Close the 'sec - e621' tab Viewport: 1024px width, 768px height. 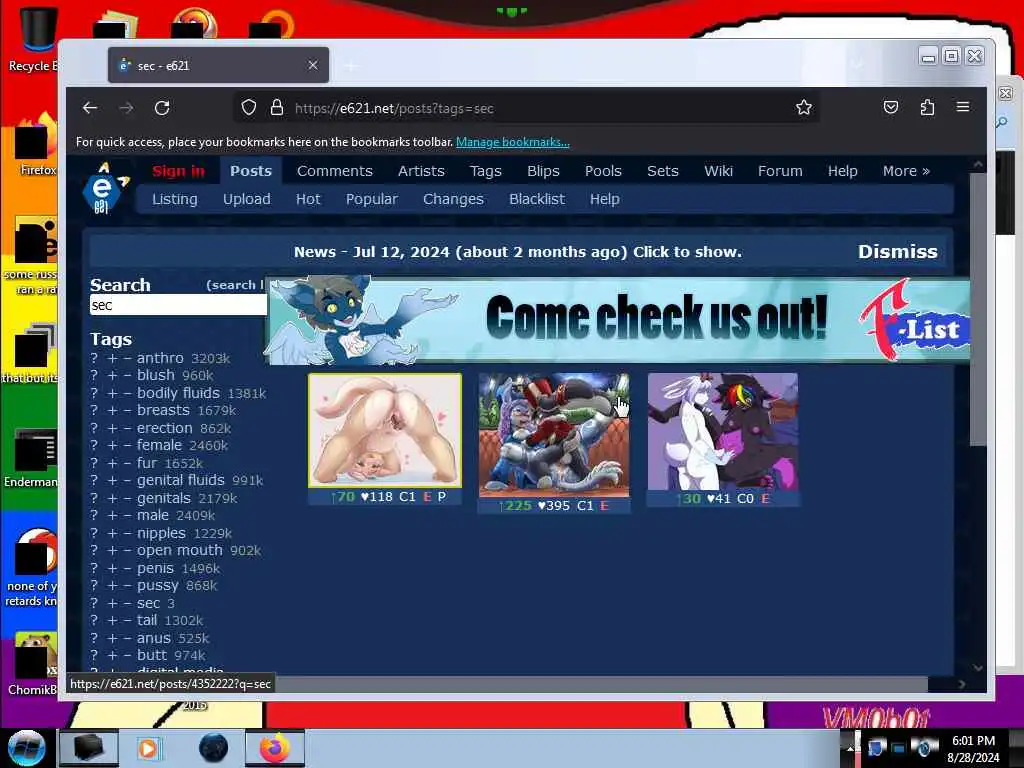tap(313, 65)
